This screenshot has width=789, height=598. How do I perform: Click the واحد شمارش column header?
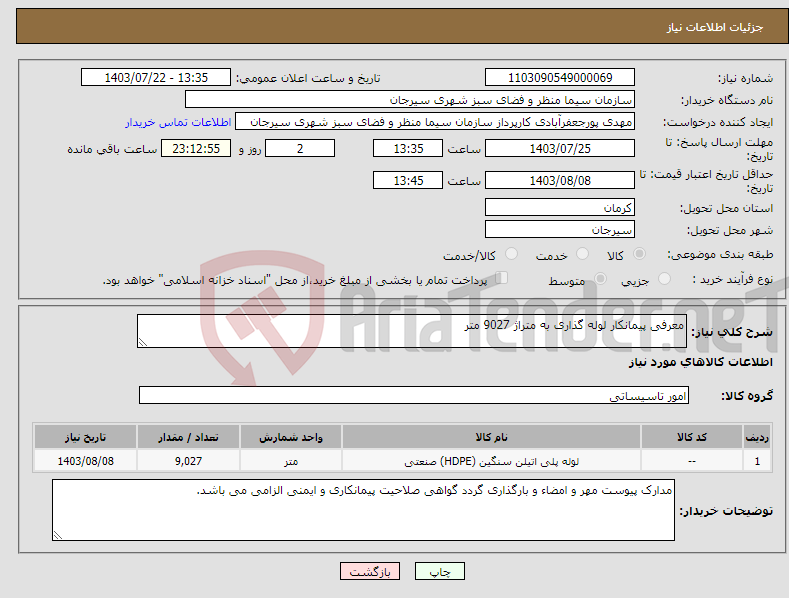[291, 437]
